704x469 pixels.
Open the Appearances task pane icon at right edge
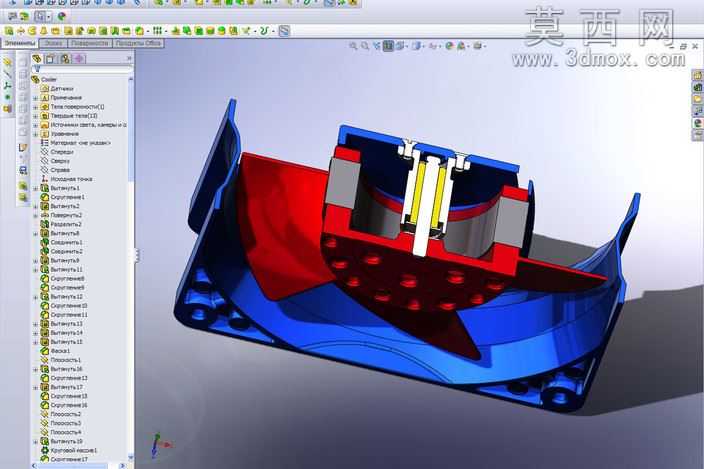(698, 123)
